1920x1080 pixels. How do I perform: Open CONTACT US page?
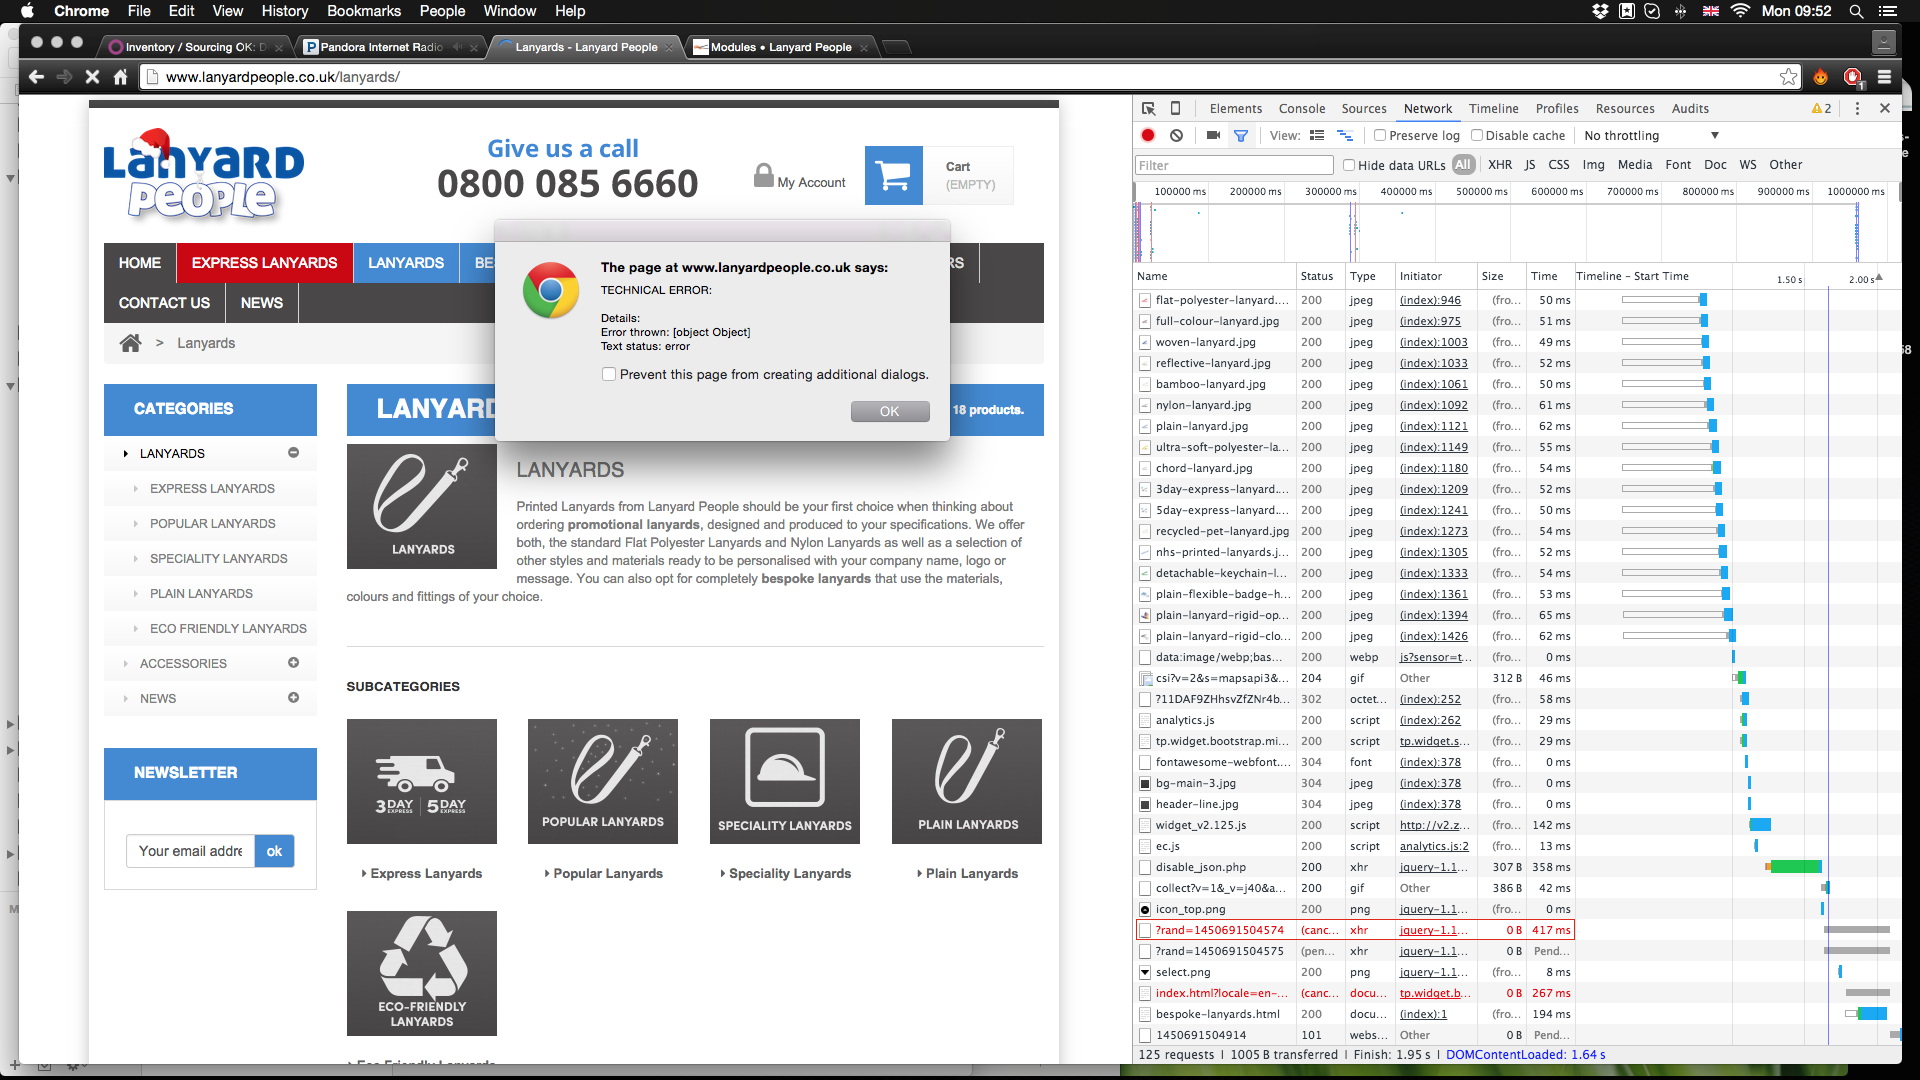point(164,303)
